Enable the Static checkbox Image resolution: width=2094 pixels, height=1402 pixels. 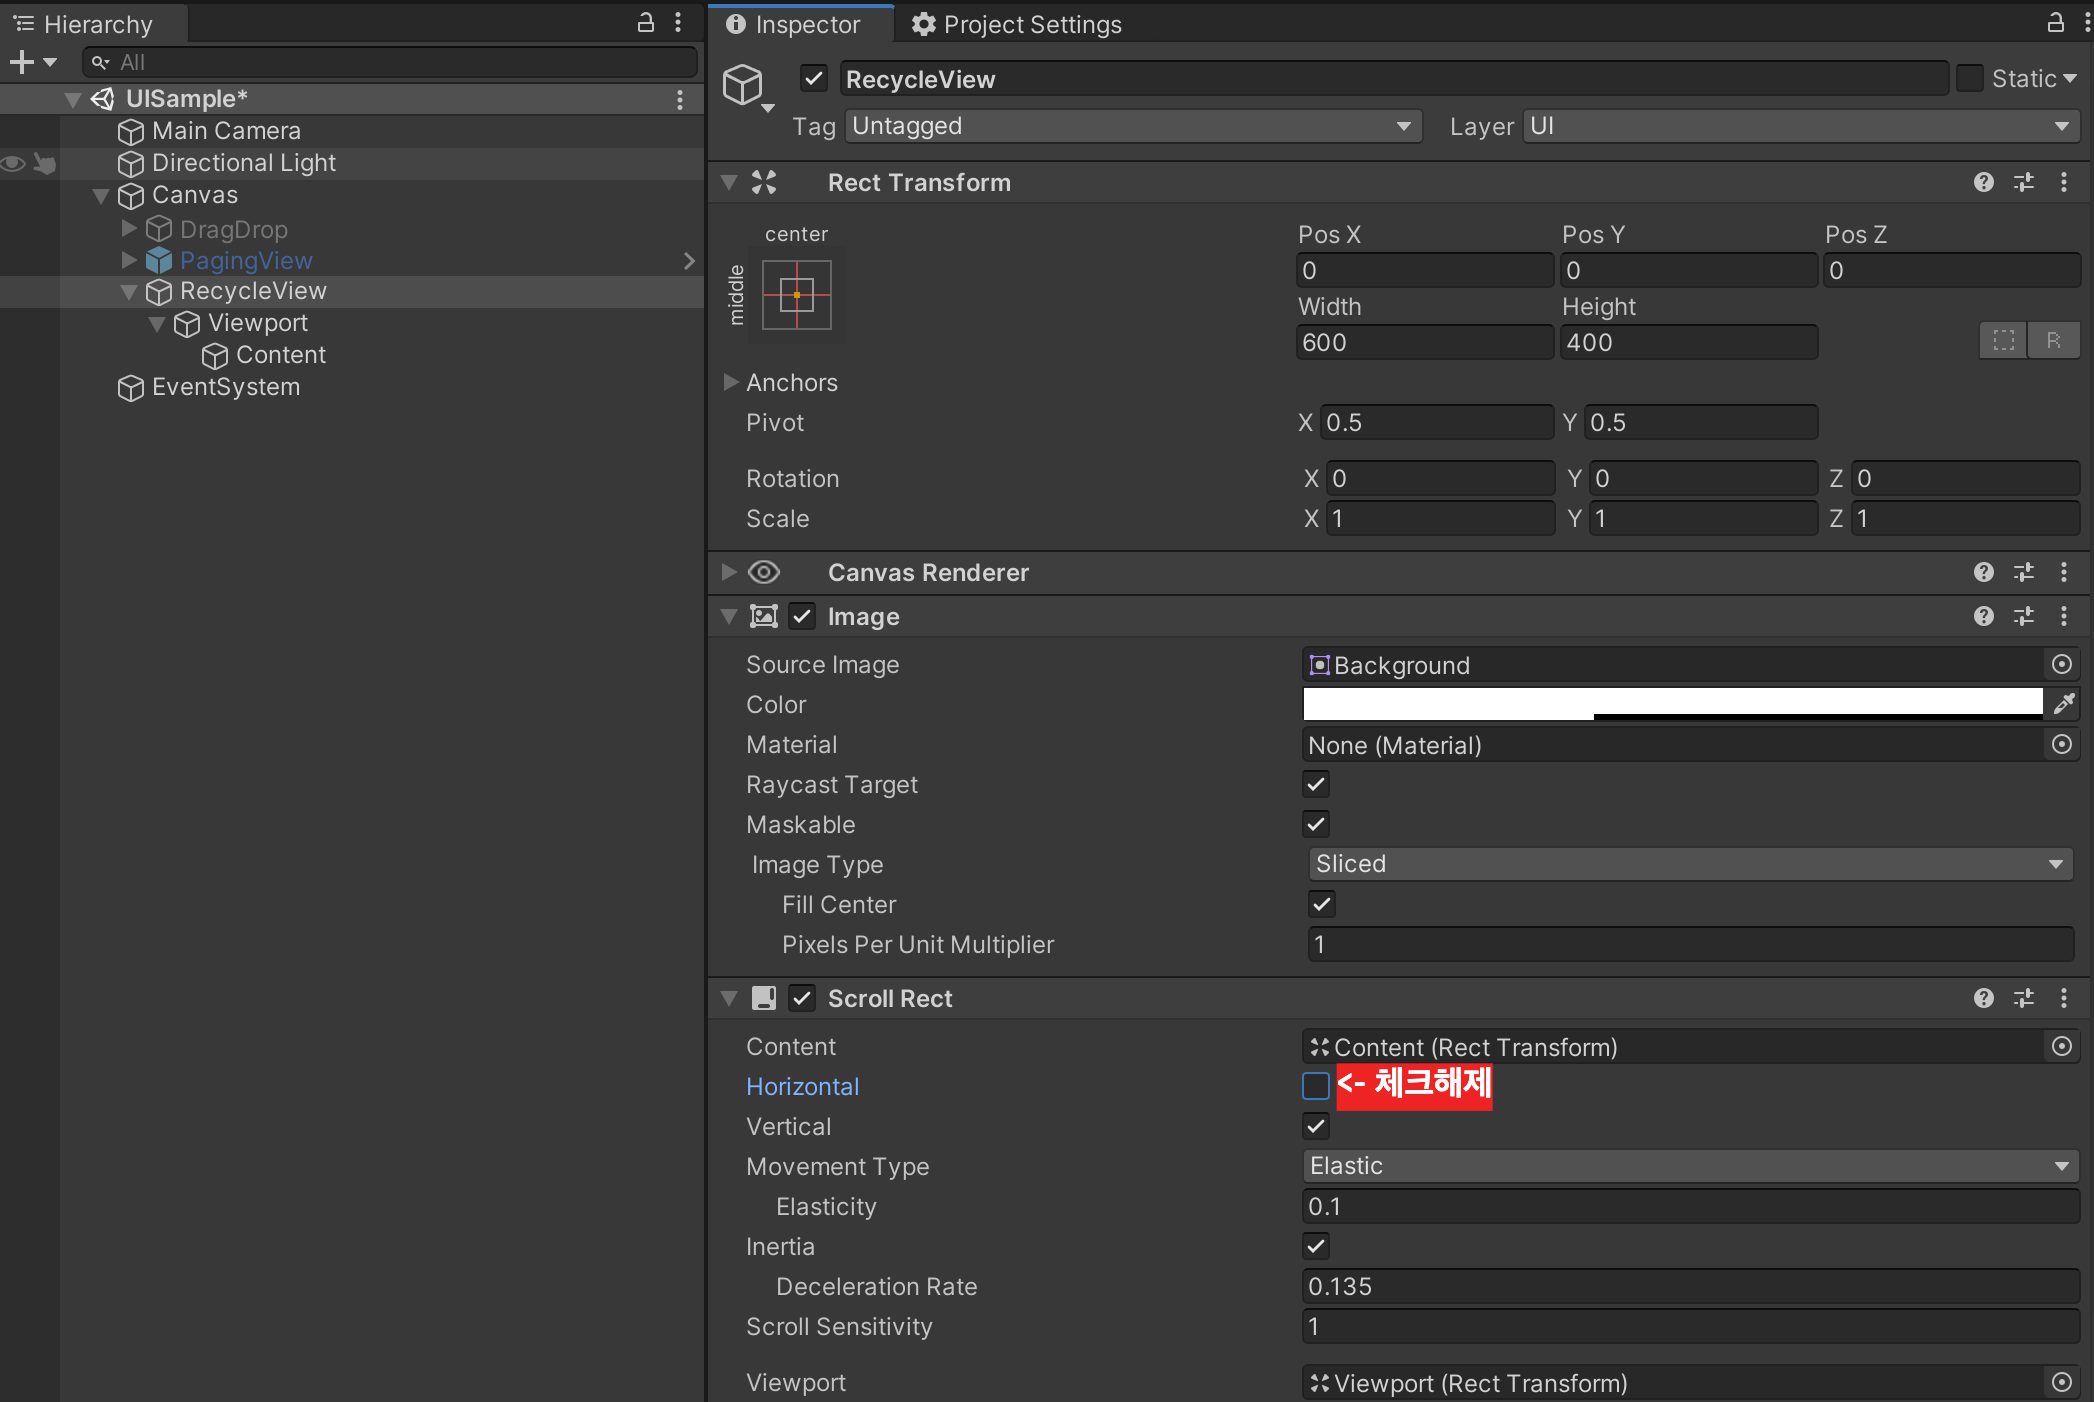point(1970,78)
